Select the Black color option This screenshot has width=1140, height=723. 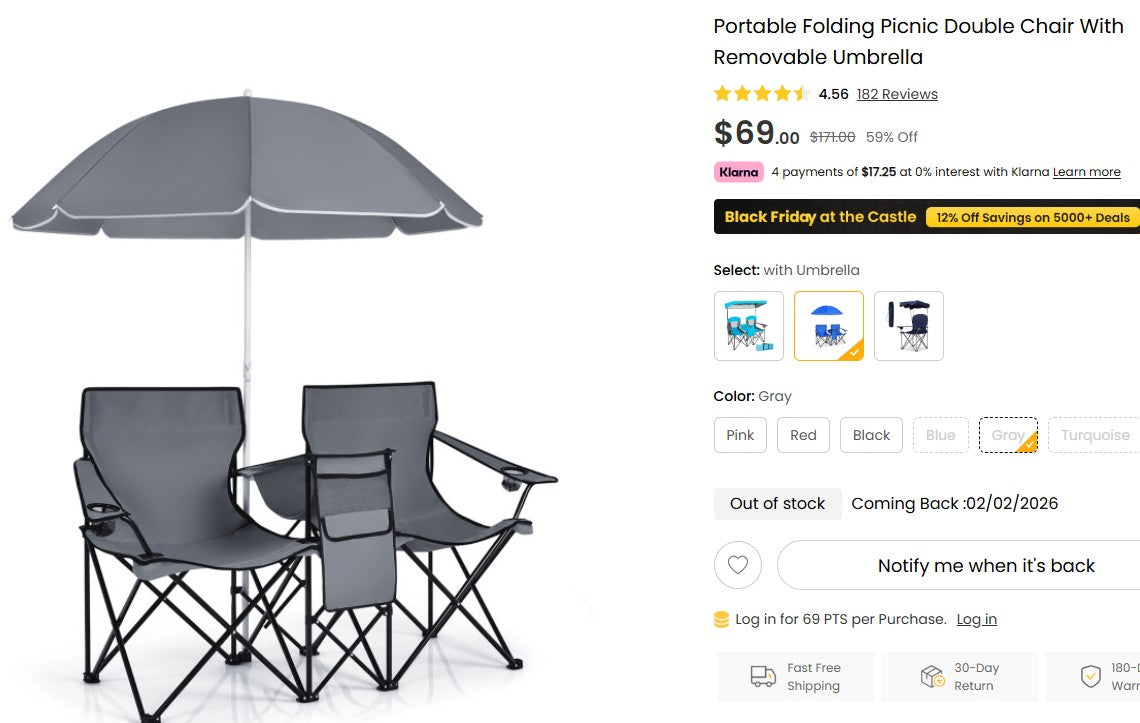[x=871, y=435]
